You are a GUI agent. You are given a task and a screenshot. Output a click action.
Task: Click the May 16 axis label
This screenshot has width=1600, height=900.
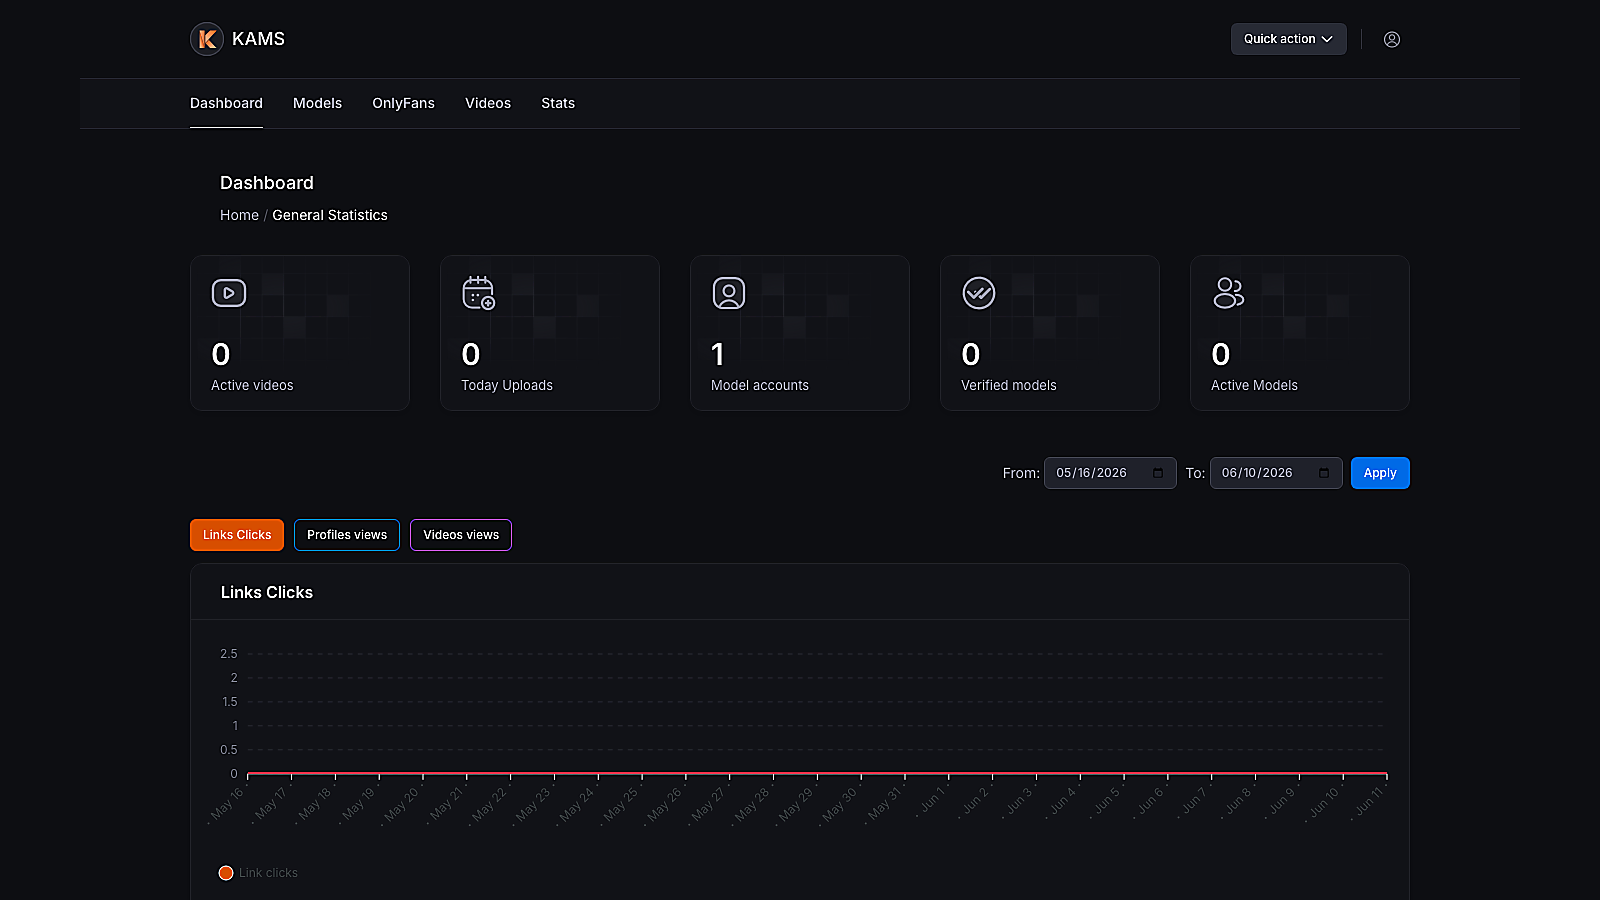[228, 804]
